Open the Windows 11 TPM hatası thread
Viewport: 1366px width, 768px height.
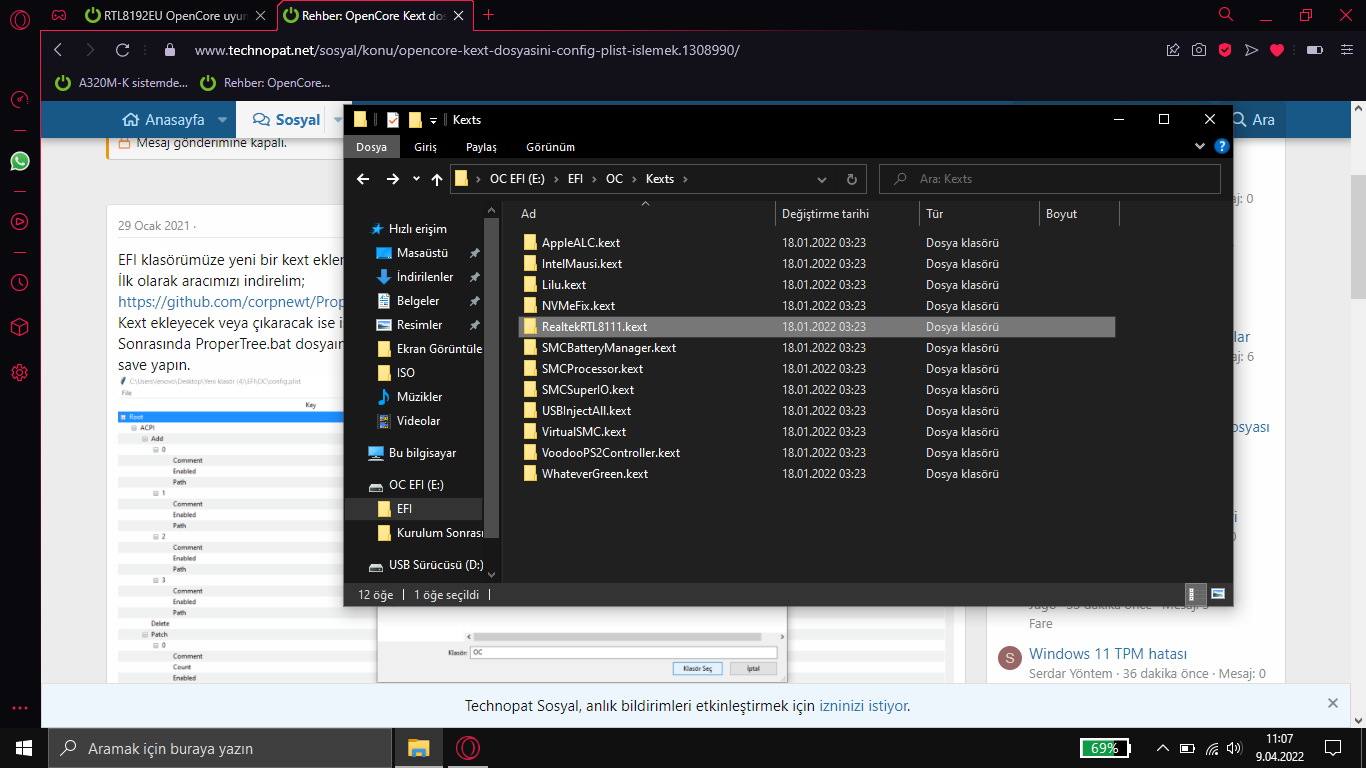(1108, 654)
